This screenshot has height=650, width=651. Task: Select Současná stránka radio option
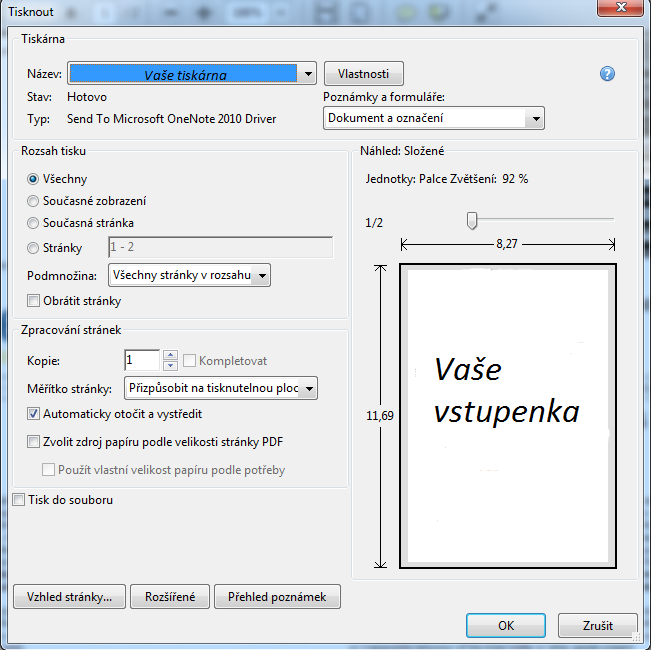pos(33,223)
